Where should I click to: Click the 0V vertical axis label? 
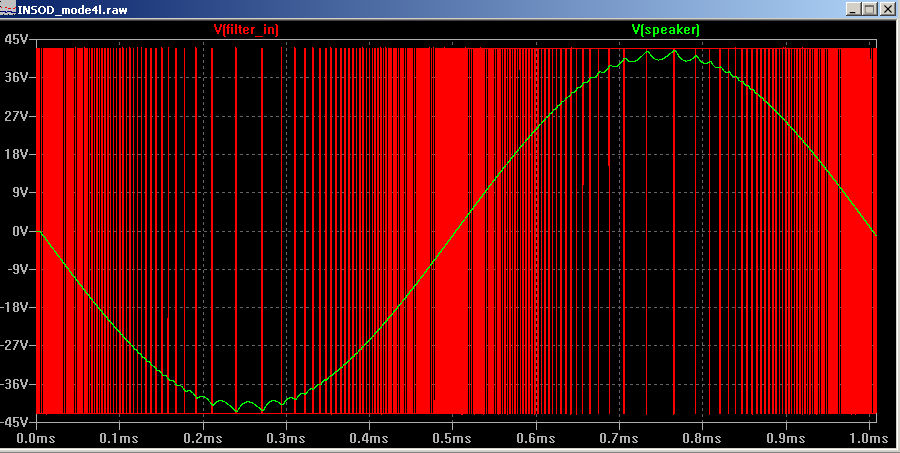tap(19, 231)
